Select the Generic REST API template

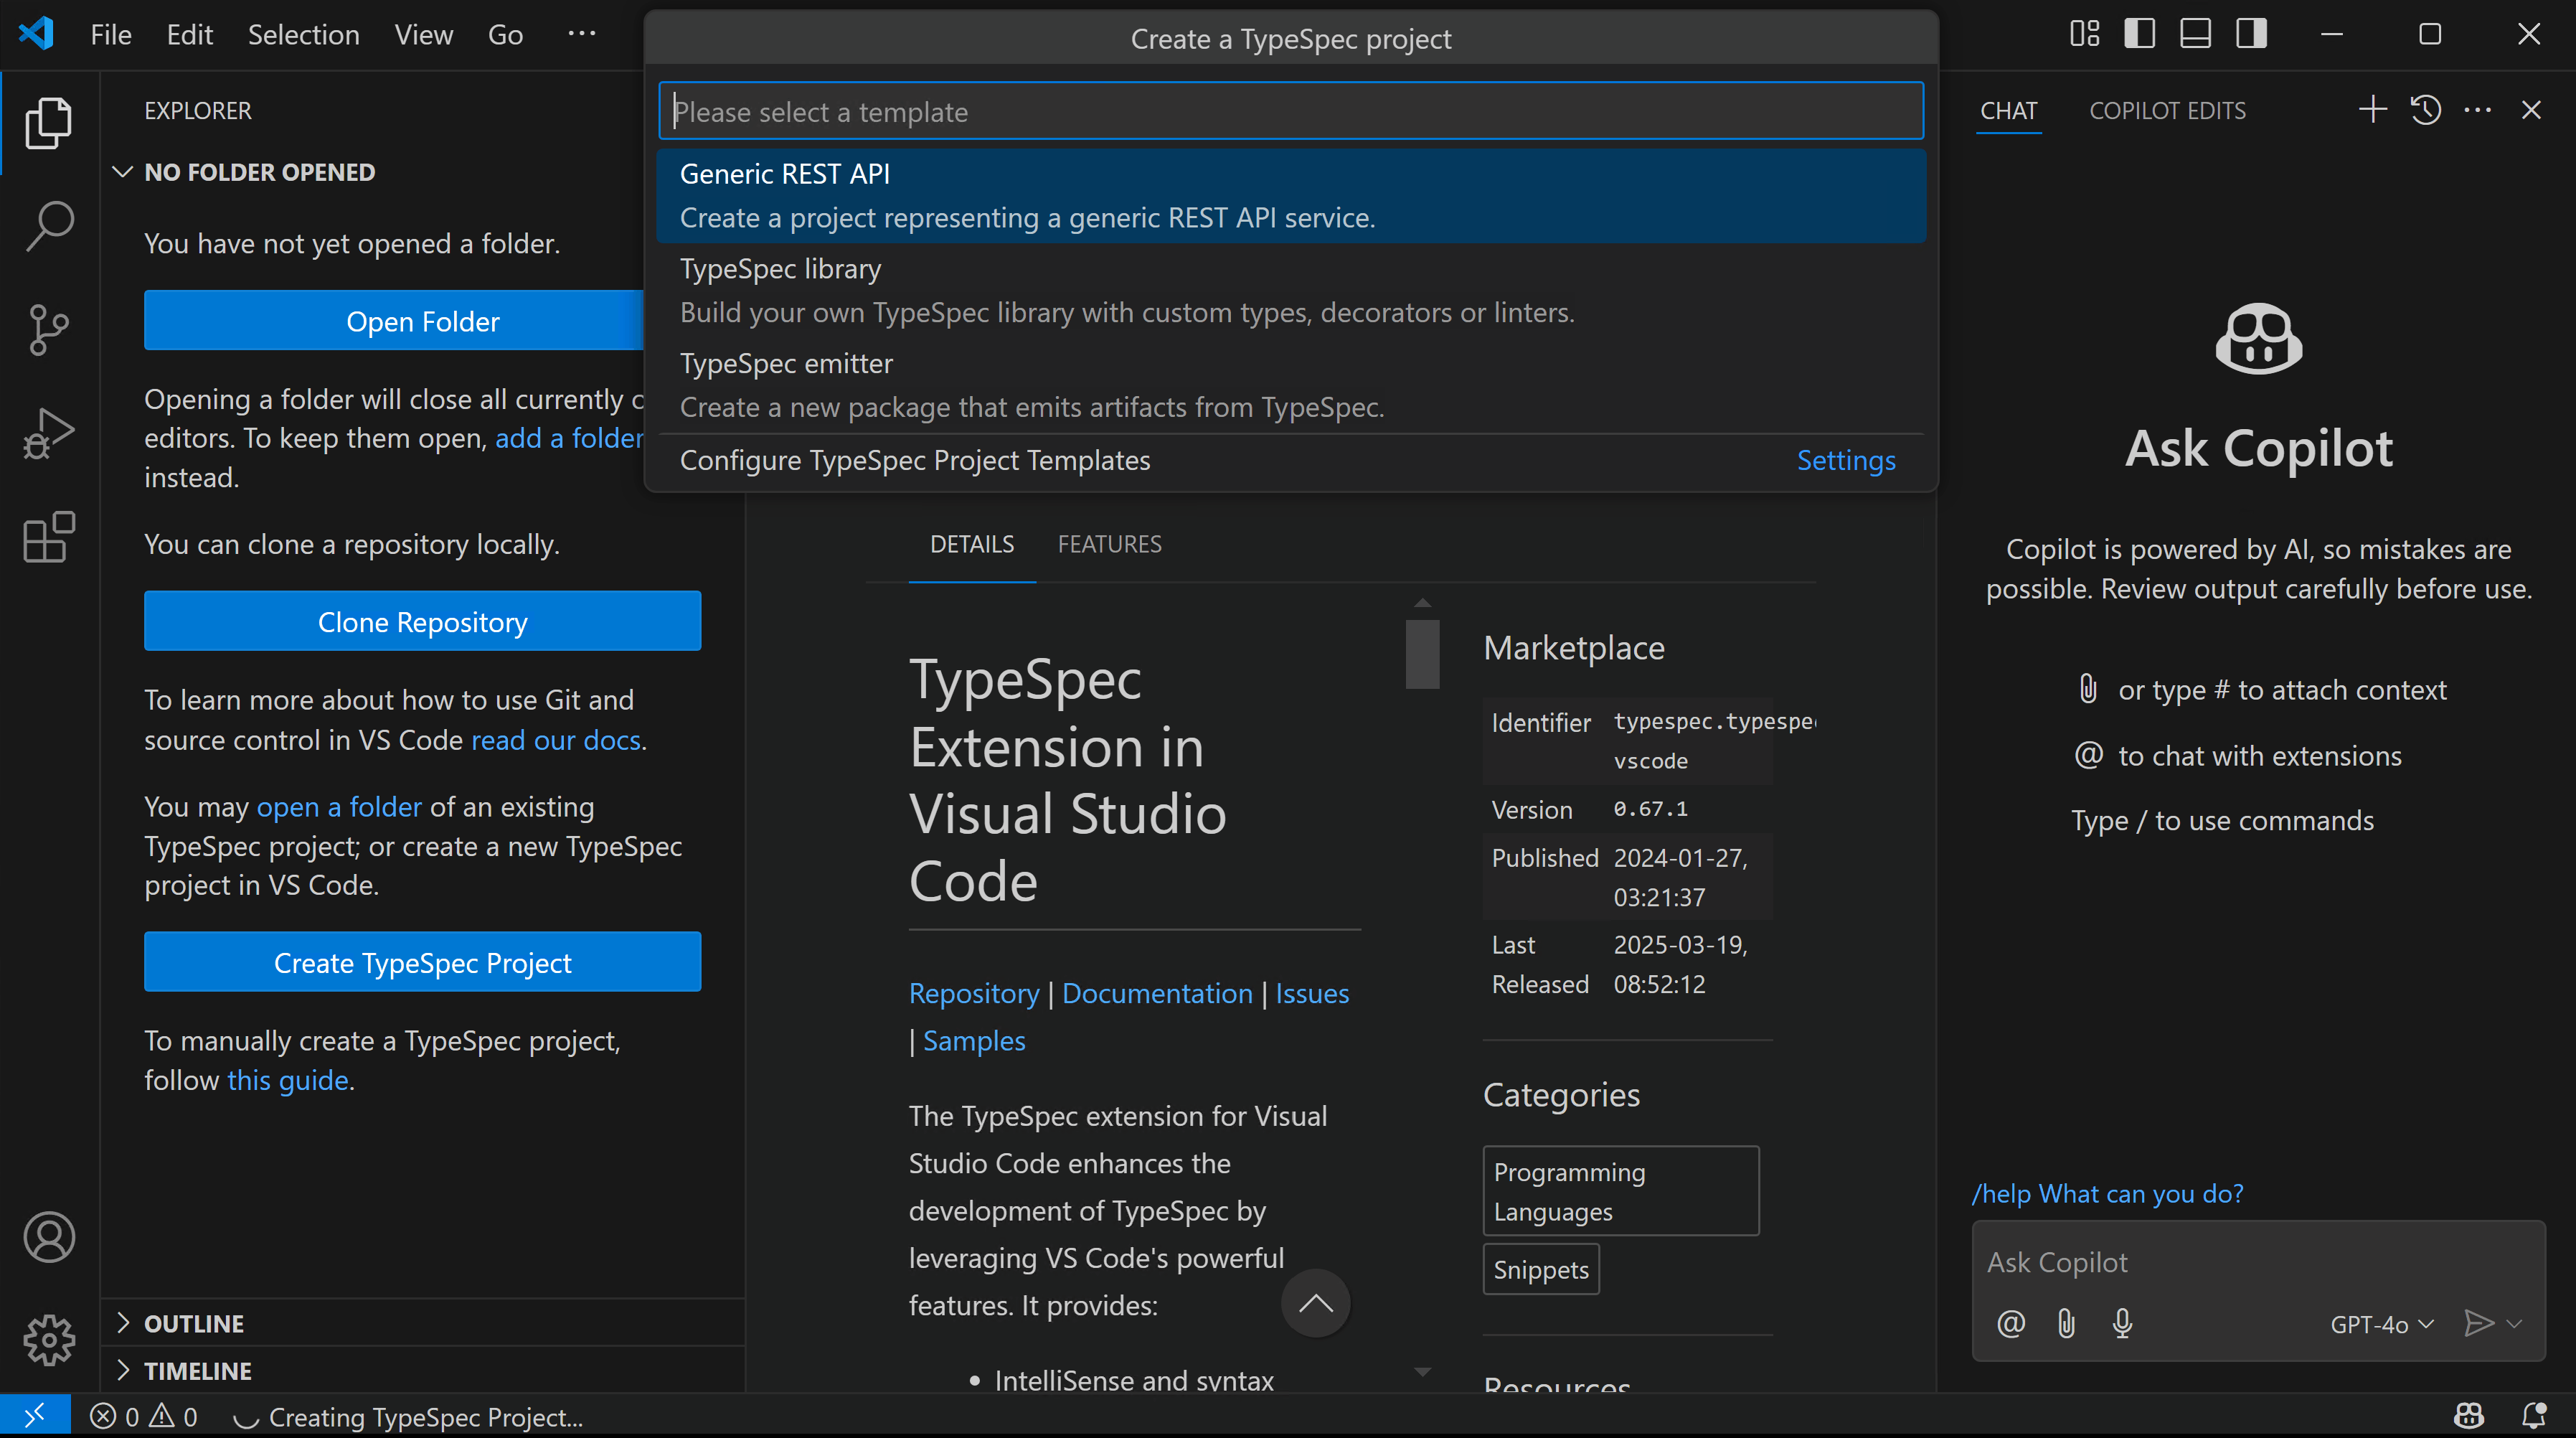point(1291,195)
